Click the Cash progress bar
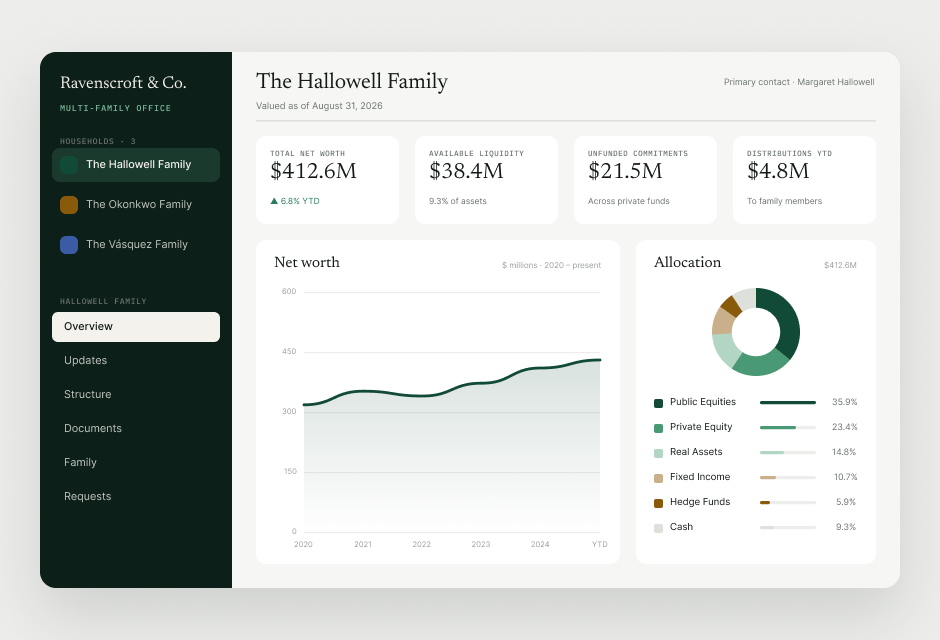Viewport: 940px width, 640px height. click(788, 527)
